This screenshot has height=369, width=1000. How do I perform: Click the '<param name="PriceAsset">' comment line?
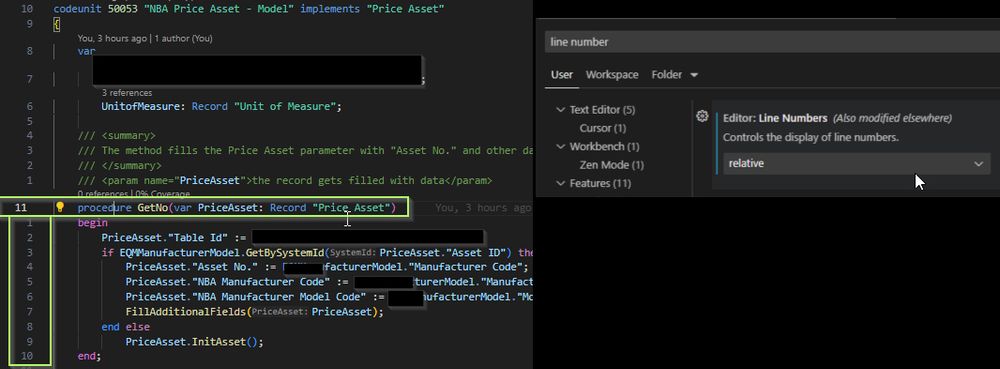pos(284,180)
